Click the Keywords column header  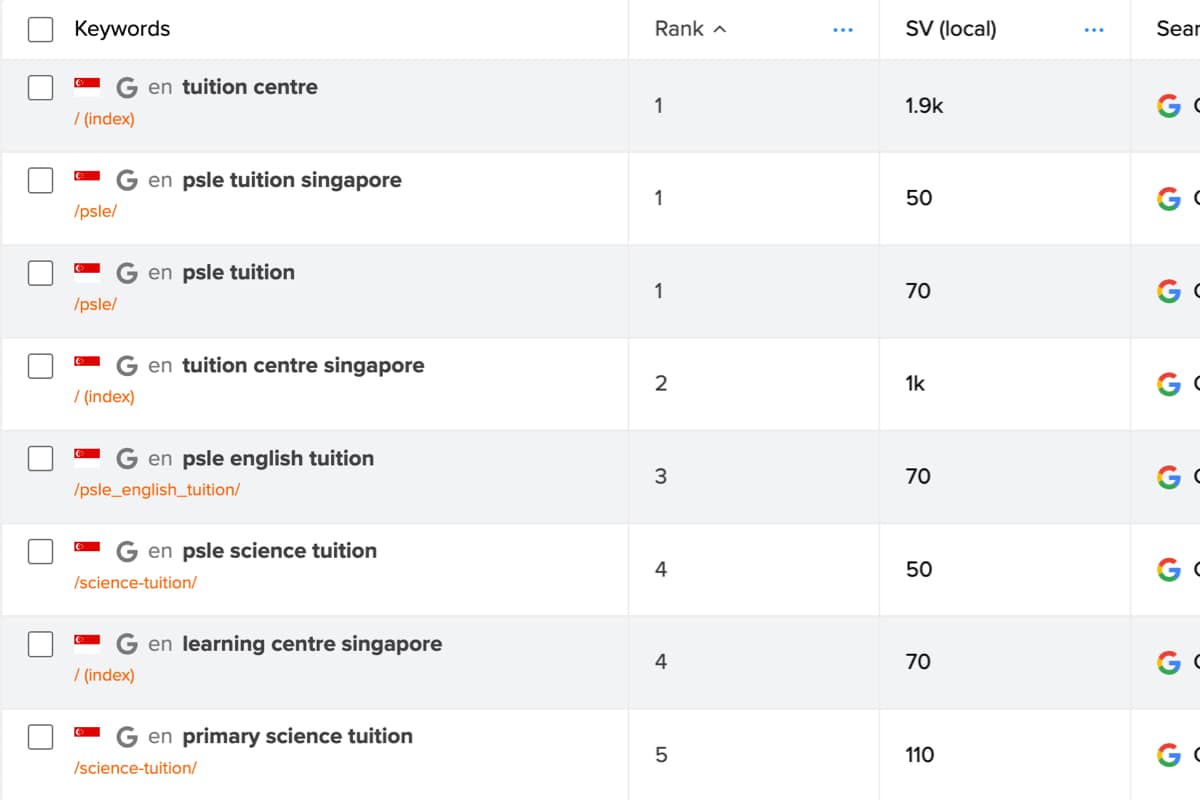coord(122,29)
